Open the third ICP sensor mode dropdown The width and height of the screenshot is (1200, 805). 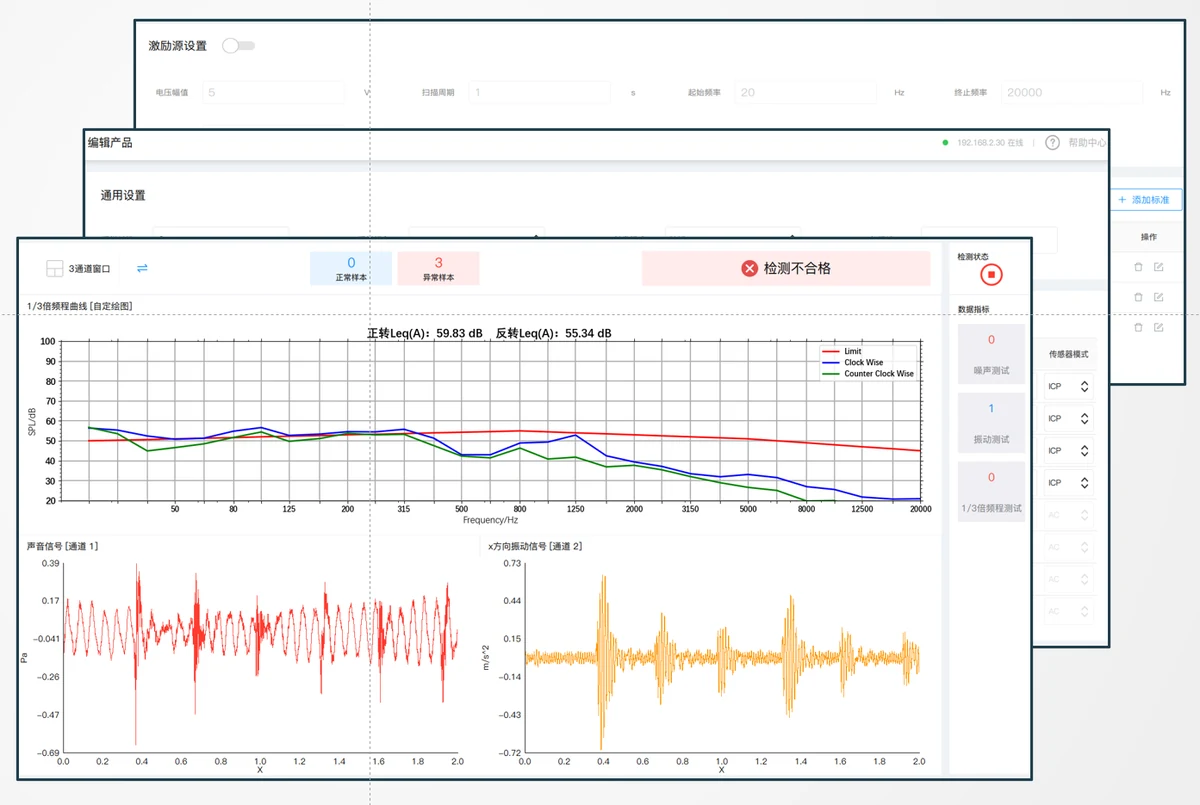pos(1068,450)
